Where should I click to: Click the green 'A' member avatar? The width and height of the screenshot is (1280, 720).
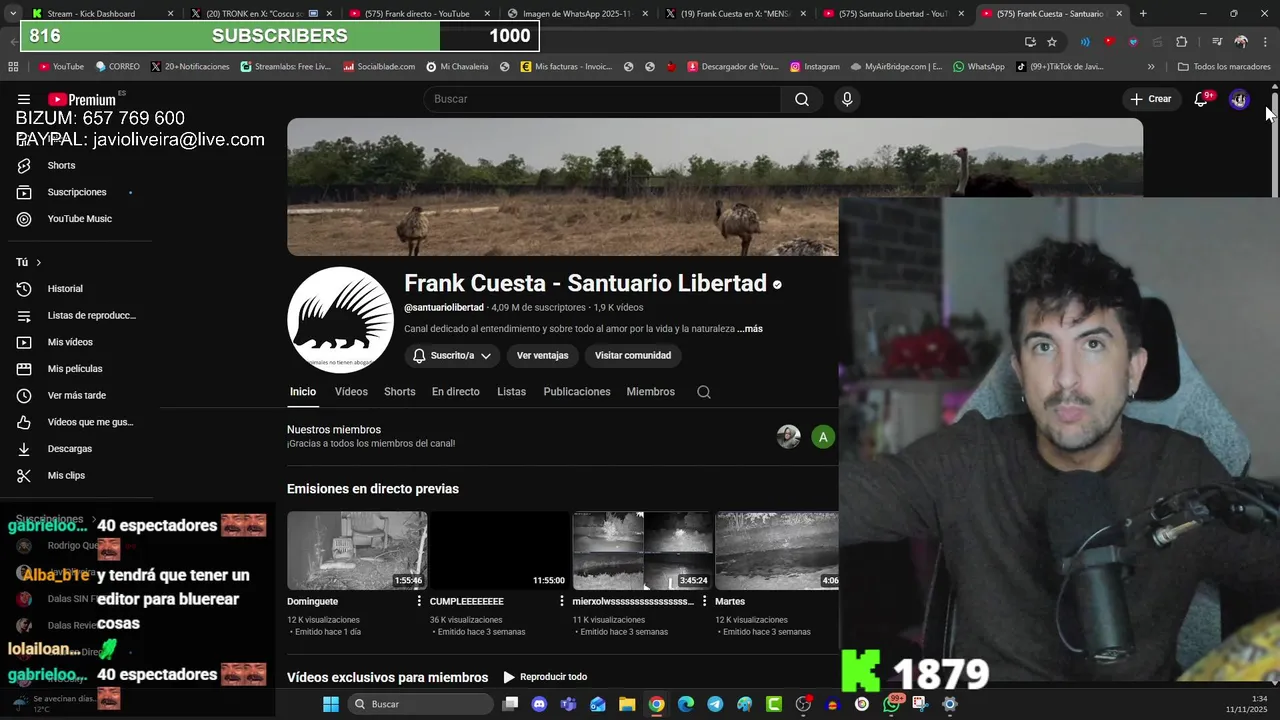pyautogui.click(x=823, y=437)
